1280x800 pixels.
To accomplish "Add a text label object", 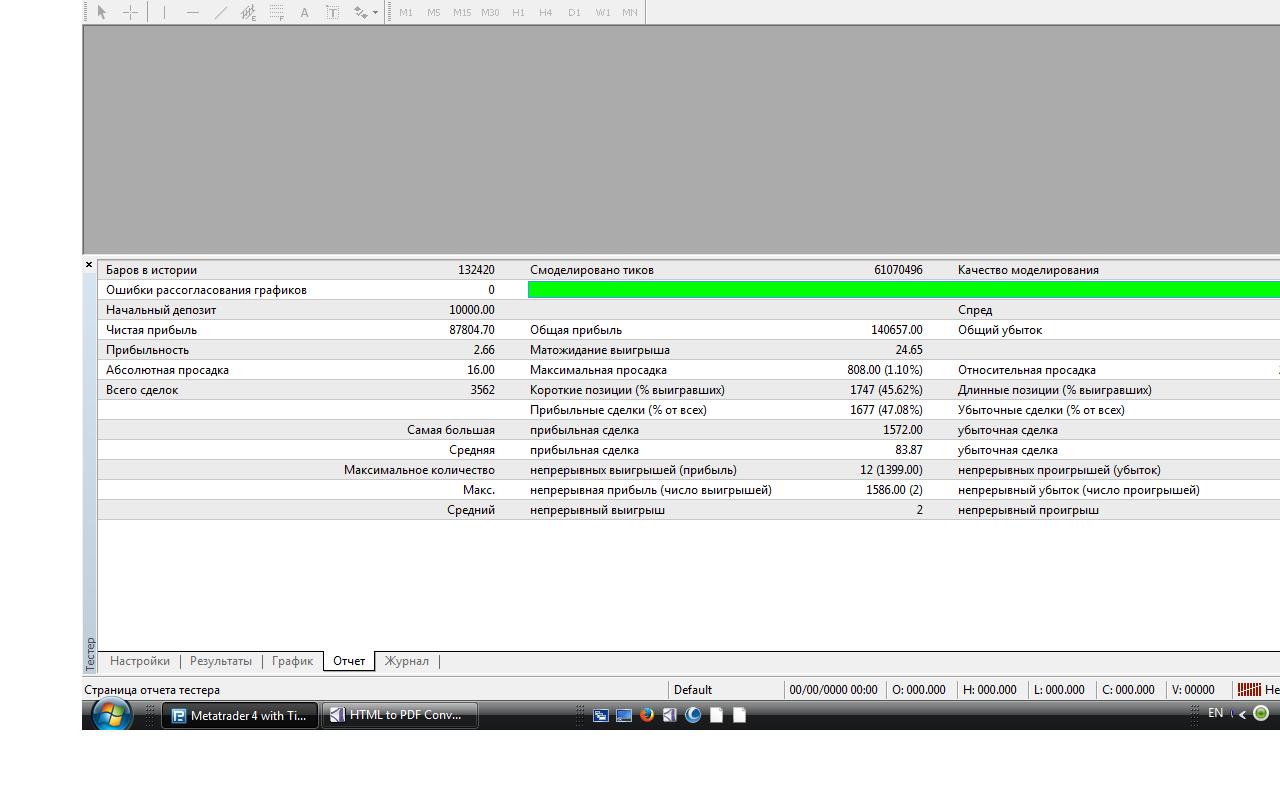I will tap(332, 12).
